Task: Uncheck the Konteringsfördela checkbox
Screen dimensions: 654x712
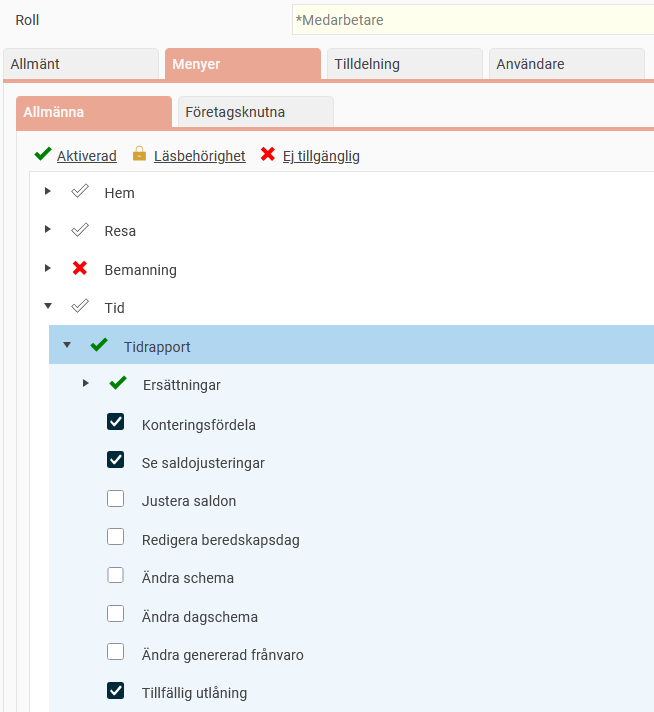Action: (x=116, y=422)
